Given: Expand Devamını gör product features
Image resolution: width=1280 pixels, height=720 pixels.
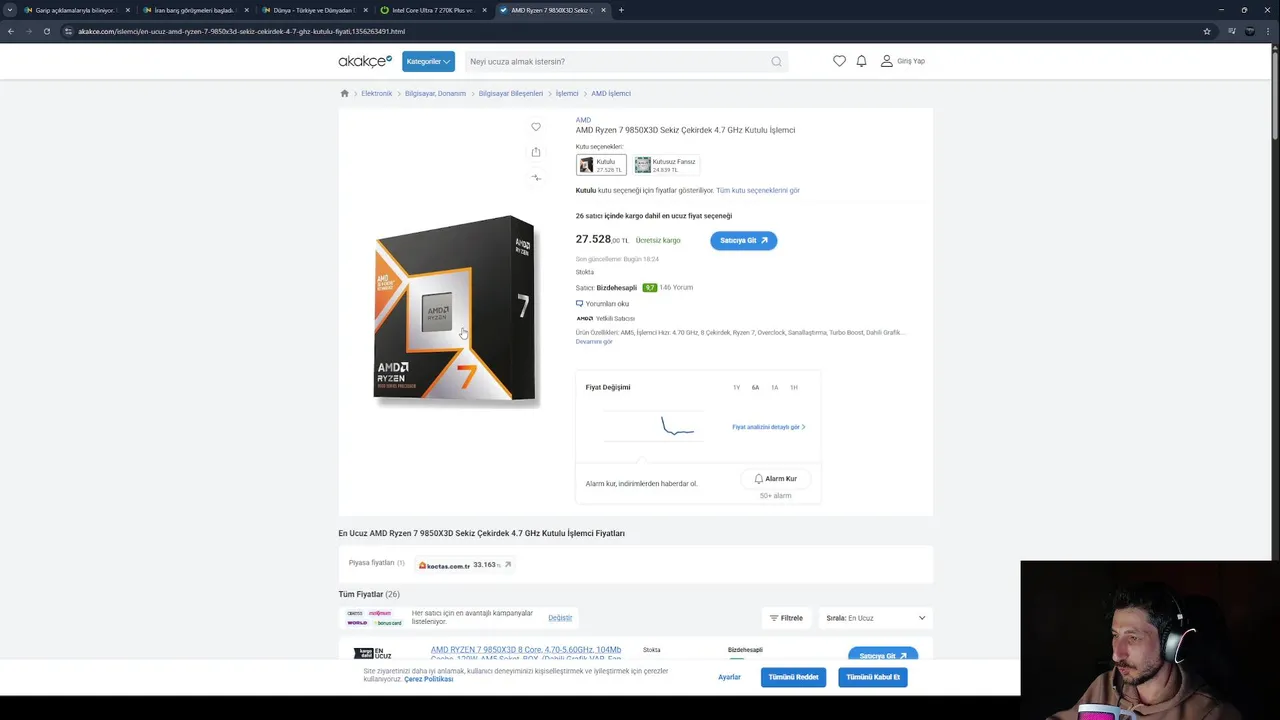Looking at the screenshot, I should (594, 342).
